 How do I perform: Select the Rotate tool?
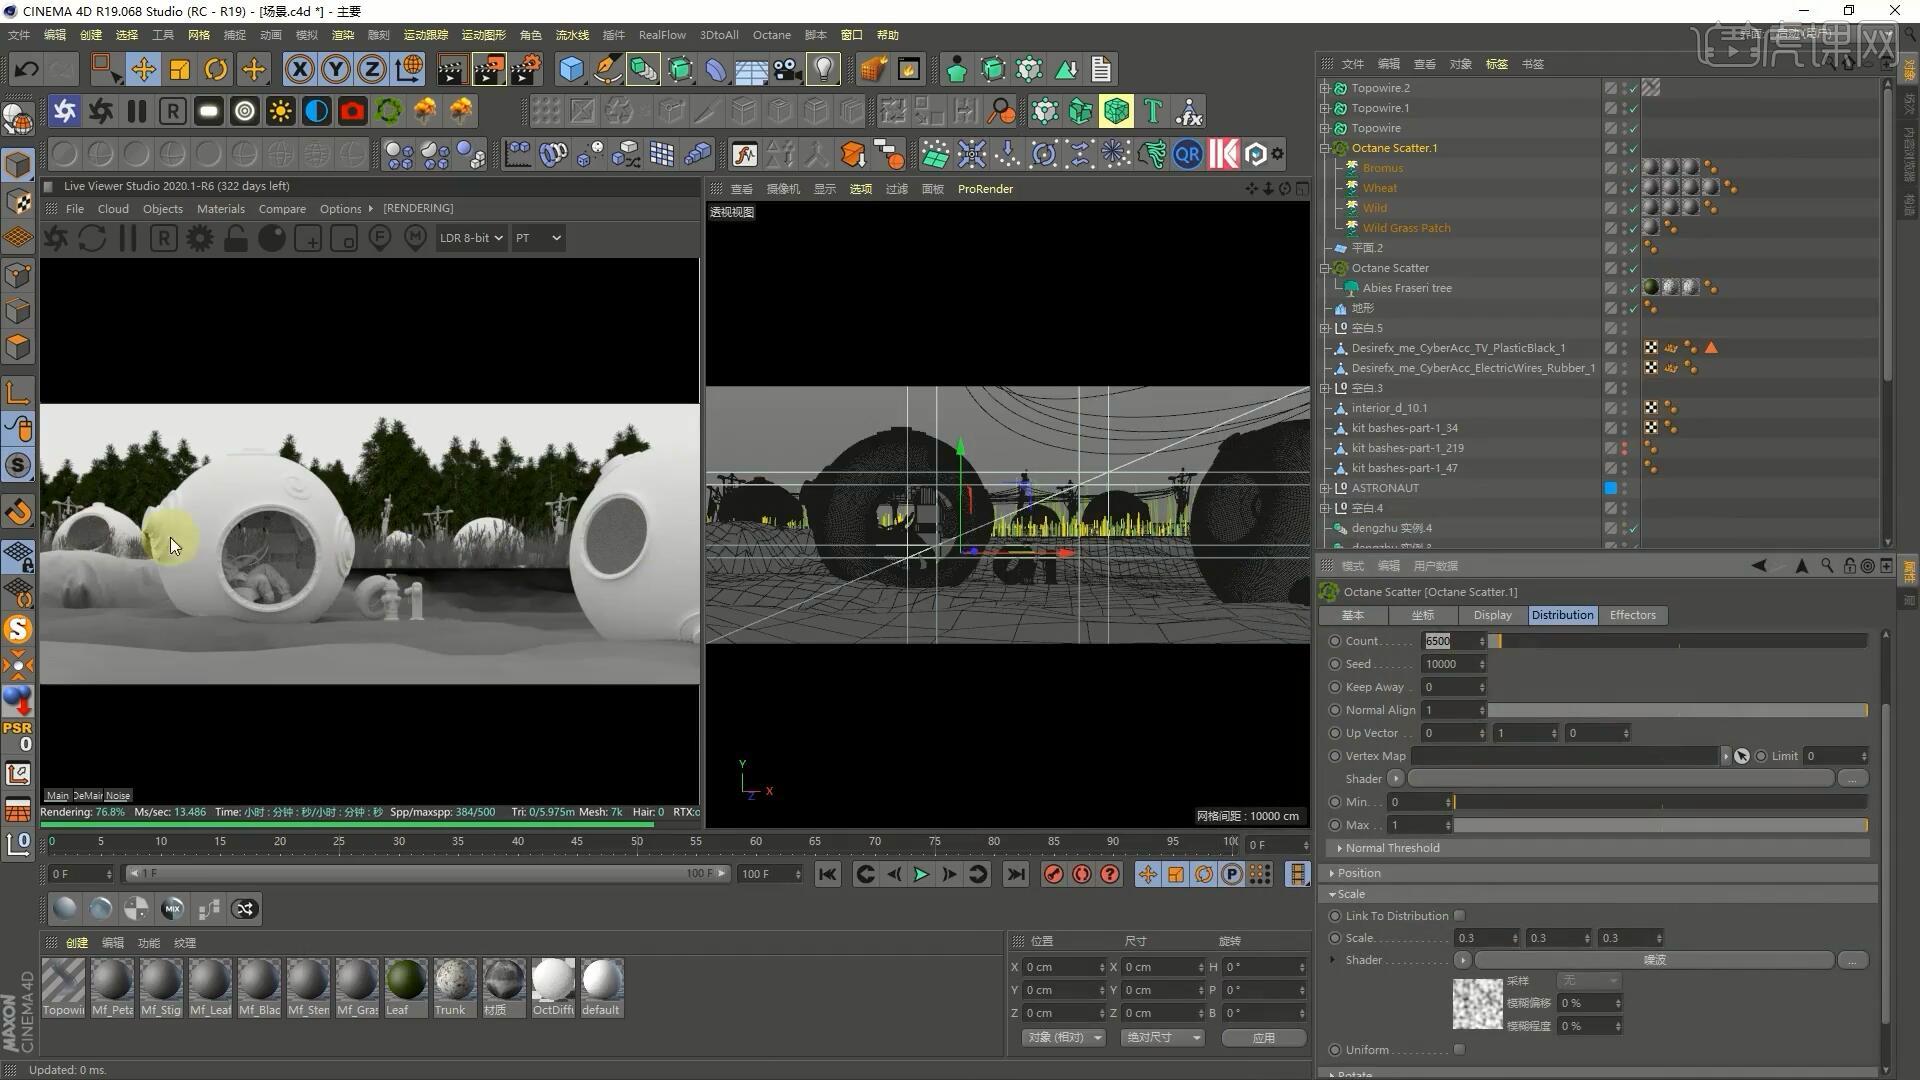pyautogui.click(x=216, y=69)
